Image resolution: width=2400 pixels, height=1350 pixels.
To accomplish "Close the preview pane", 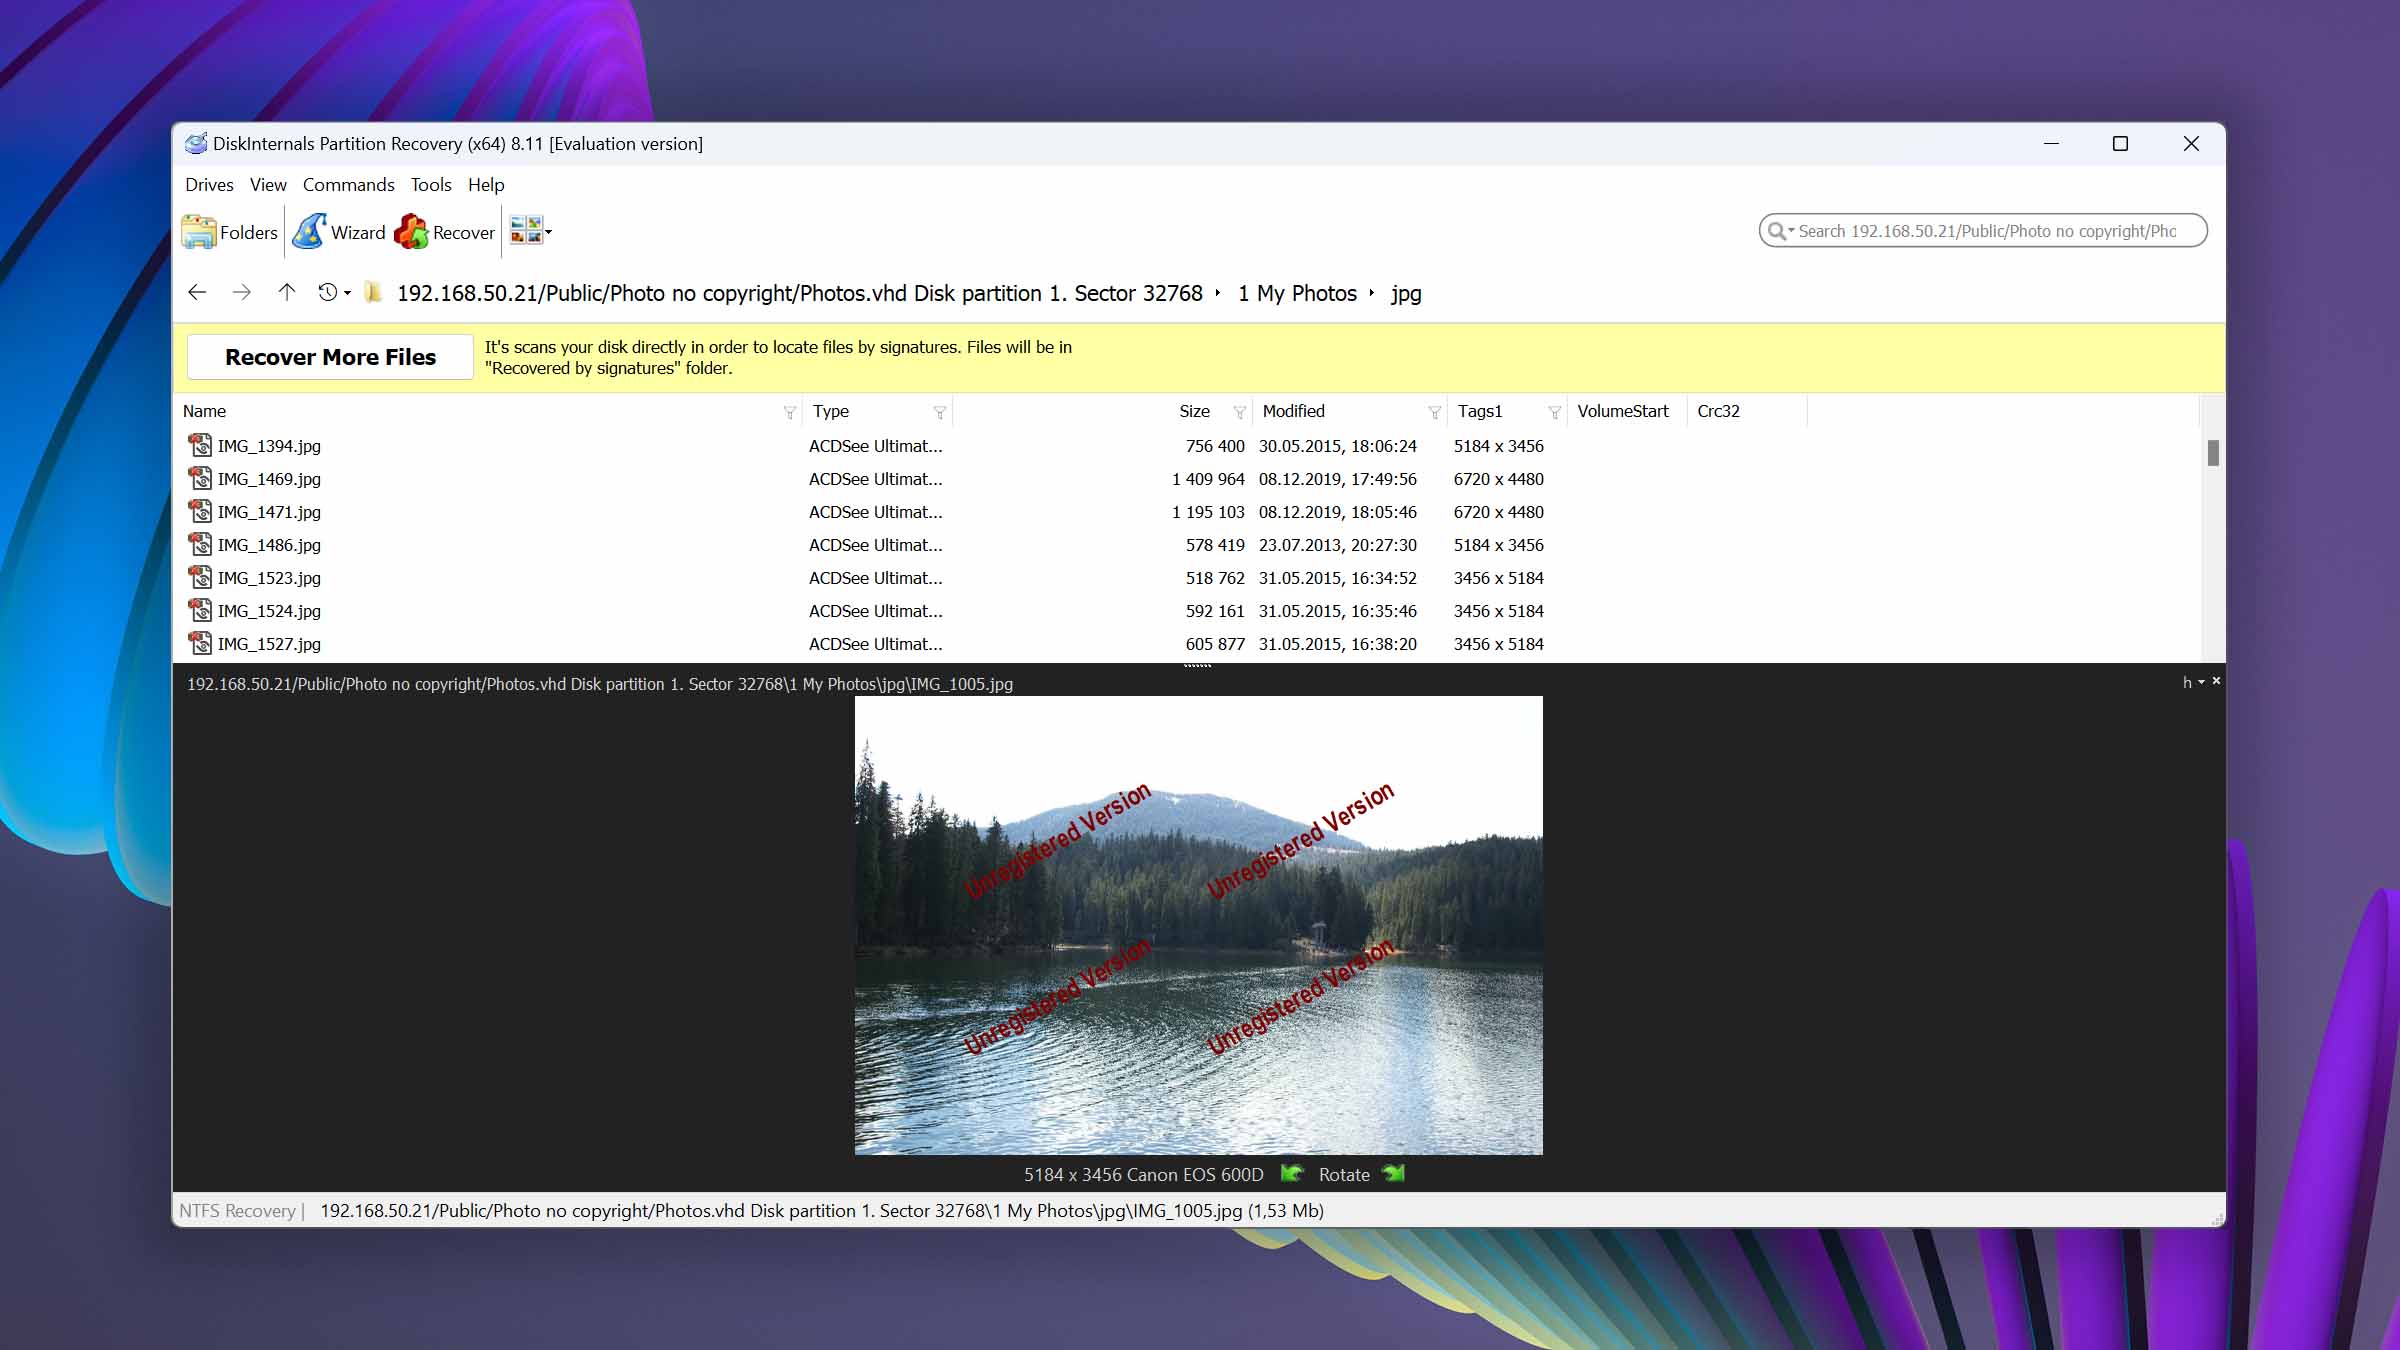I will tap(2216, 681).
